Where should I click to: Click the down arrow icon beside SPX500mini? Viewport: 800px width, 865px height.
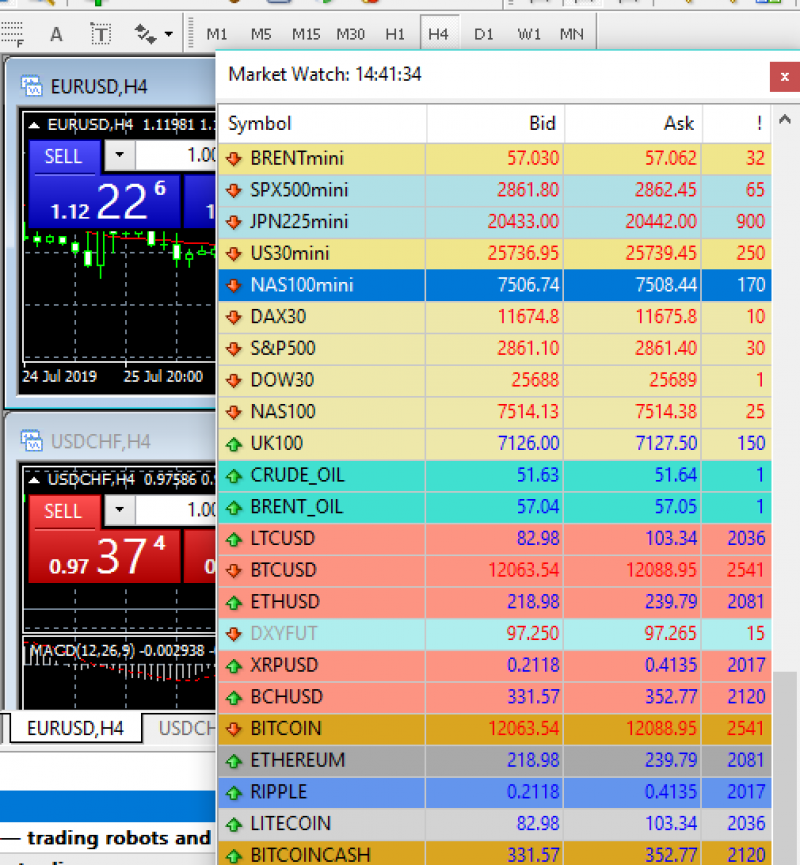(x=234, y=190)
